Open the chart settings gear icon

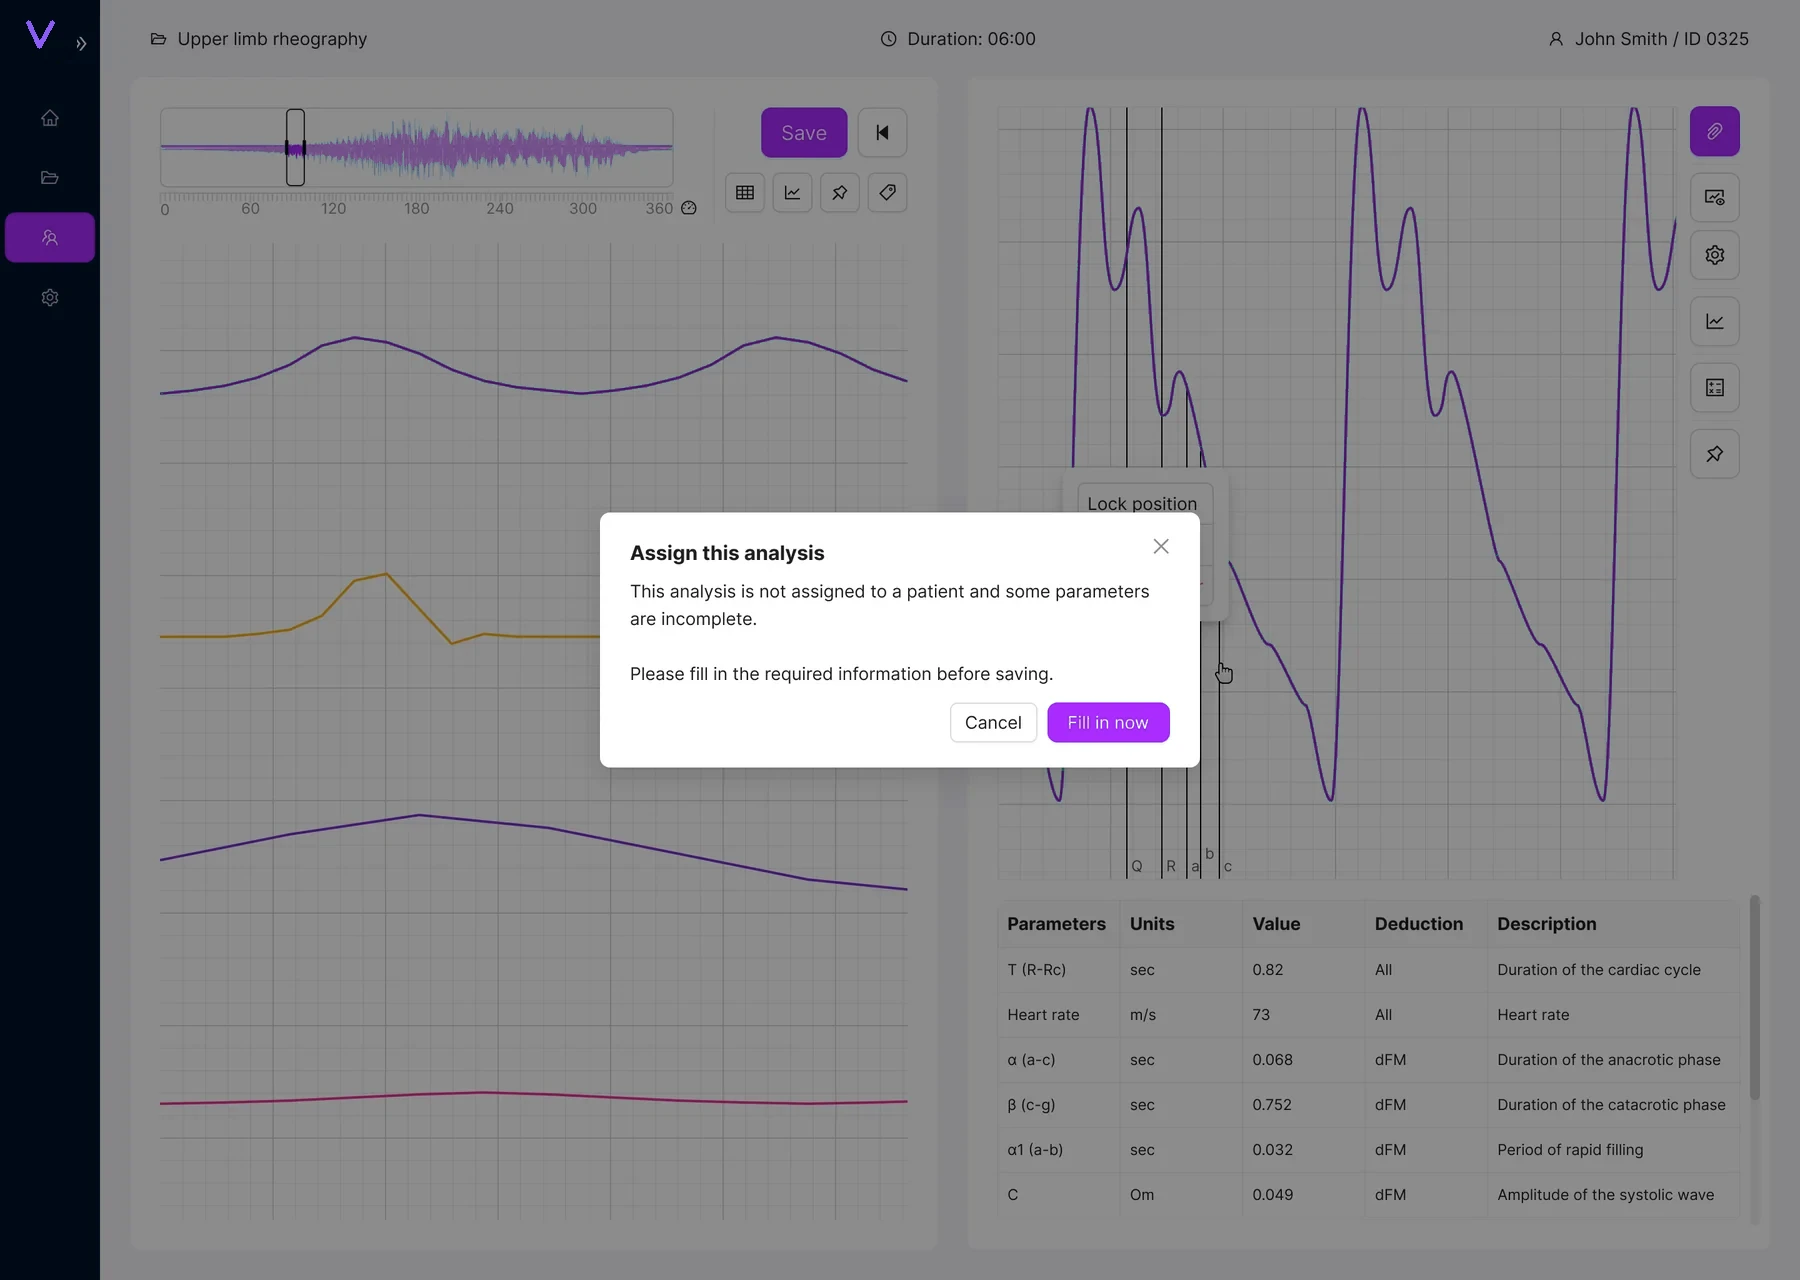(x=1715, y=255)
